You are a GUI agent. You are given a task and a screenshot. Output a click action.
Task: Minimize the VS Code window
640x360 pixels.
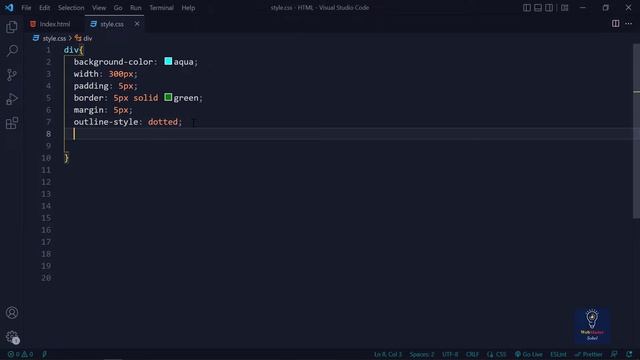tap(583, 8)
